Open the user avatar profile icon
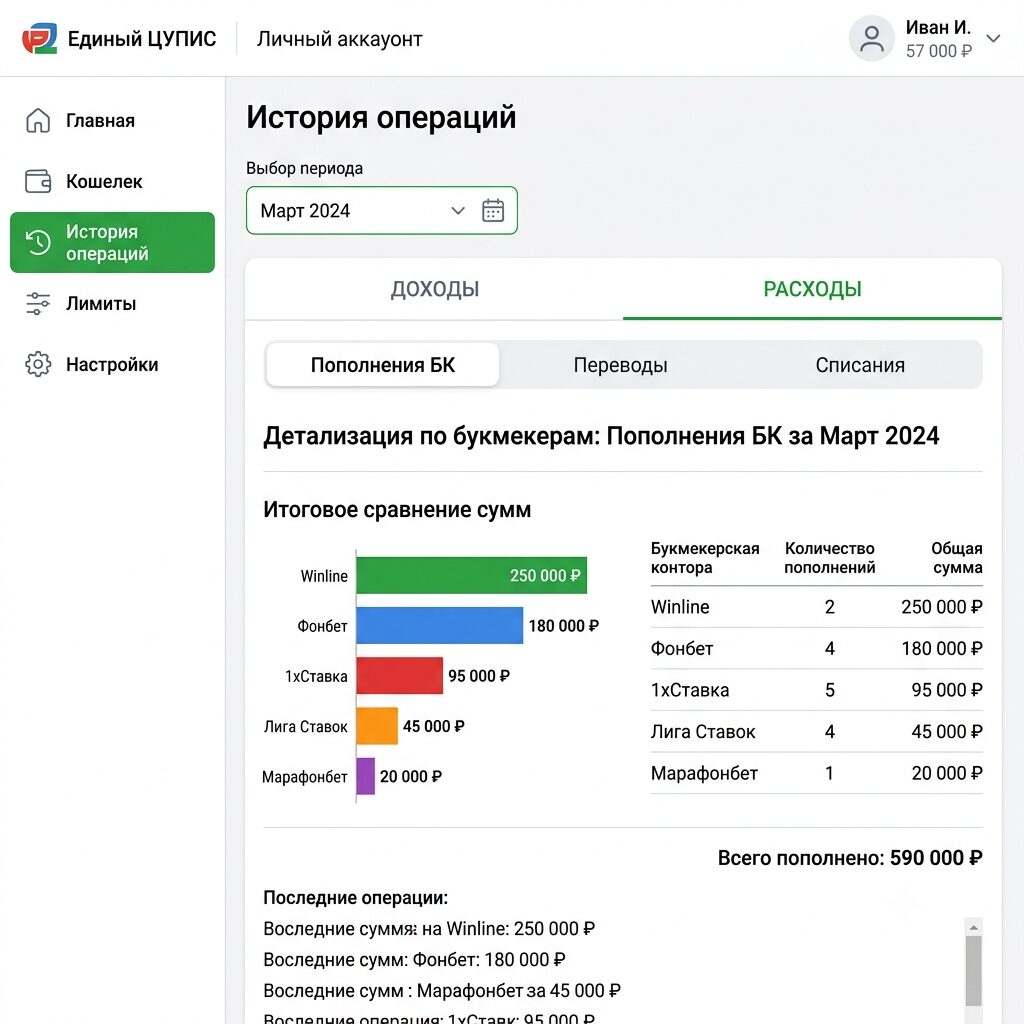1024x1024 pixels. click(x=871, y=39)
